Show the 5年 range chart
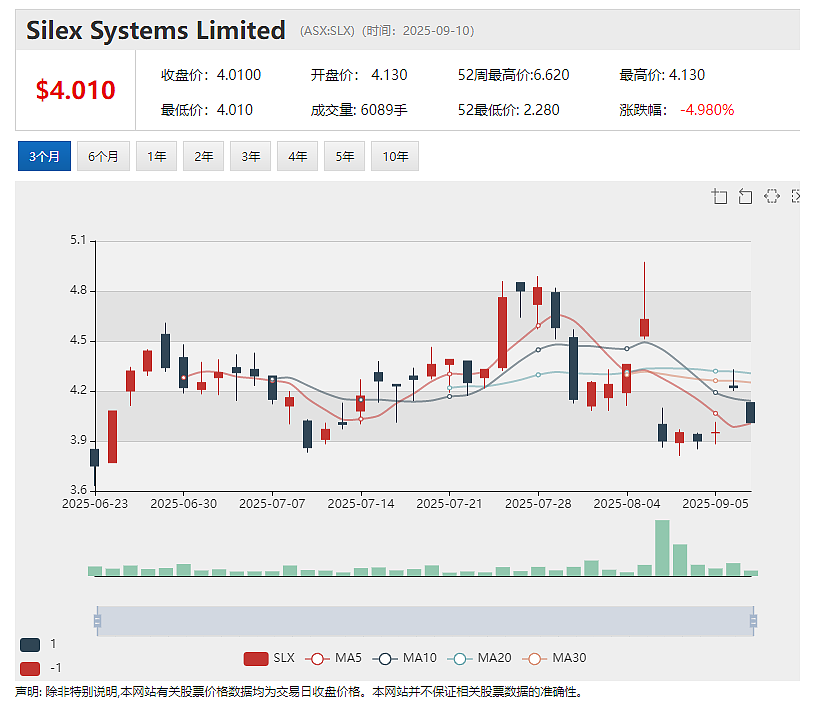This screenshot has height=716, width=814. click(344, 156)
